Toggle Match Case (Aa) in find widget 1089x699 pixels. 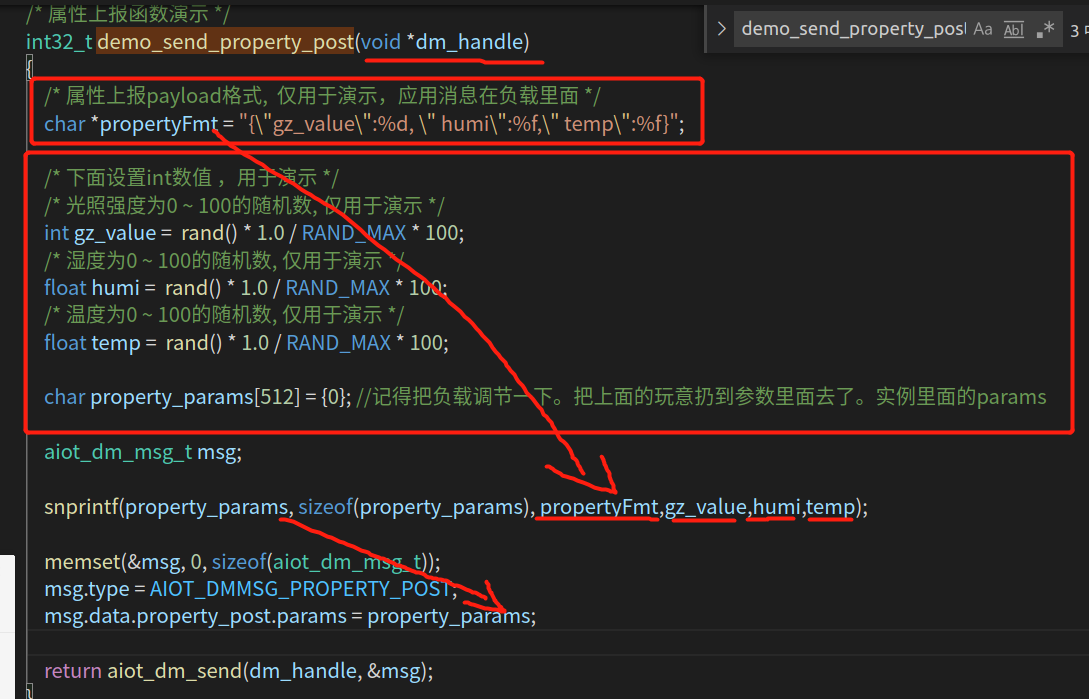tap(983, 29)
